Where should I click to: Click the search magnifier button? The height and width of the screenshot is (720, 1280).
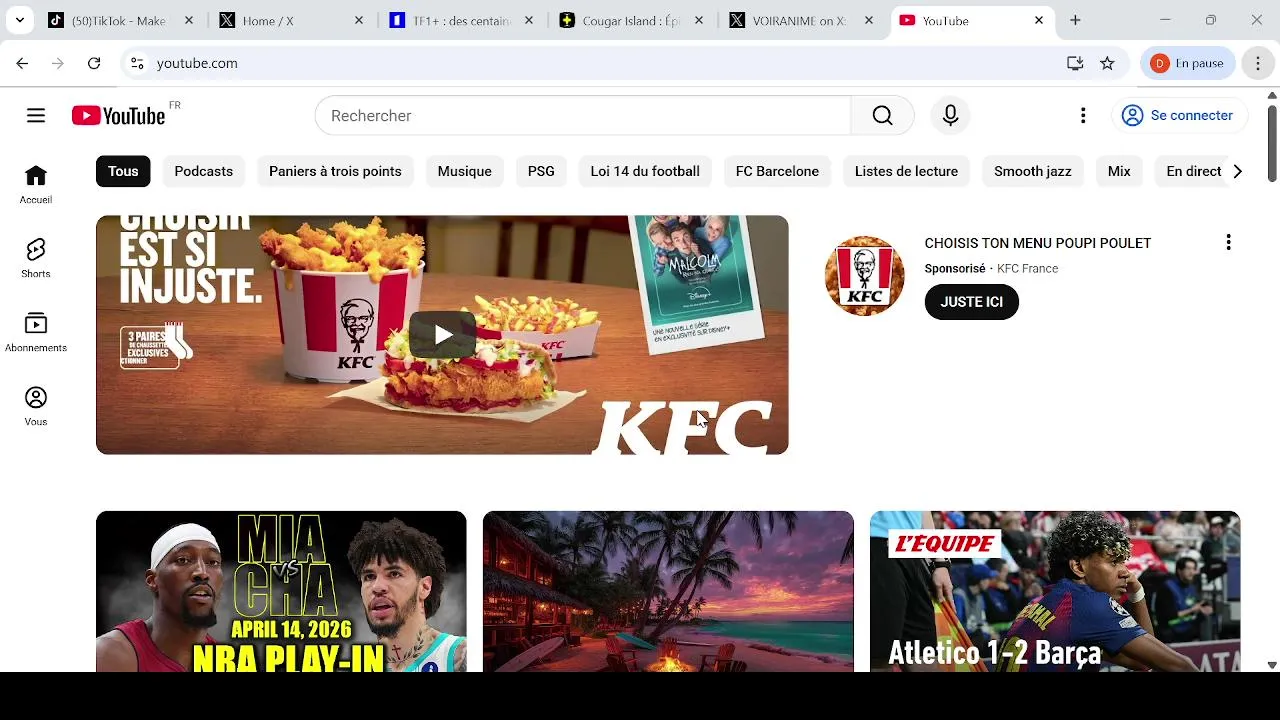(882, 116)
